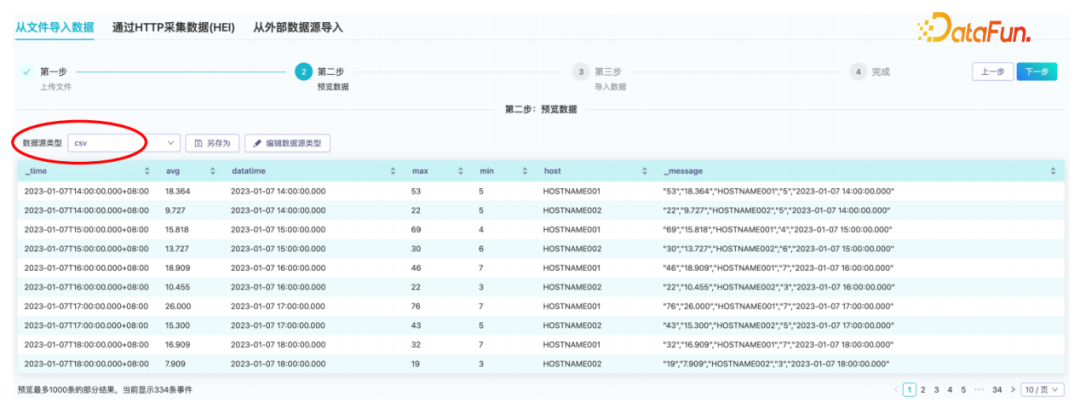
Task: Click the 另存为 button
Action: 213,143
